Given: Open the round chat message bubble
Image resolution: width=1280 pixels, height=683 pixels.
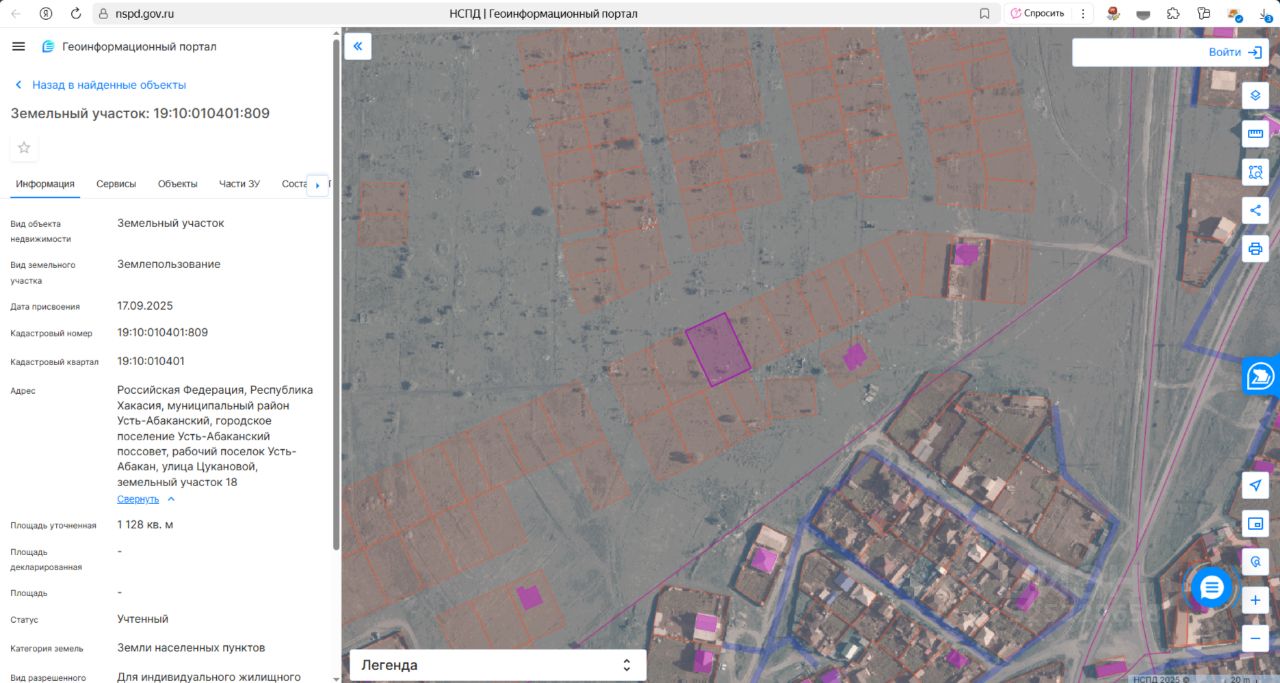Looking at the screenshot, I should click(1212, 588).
